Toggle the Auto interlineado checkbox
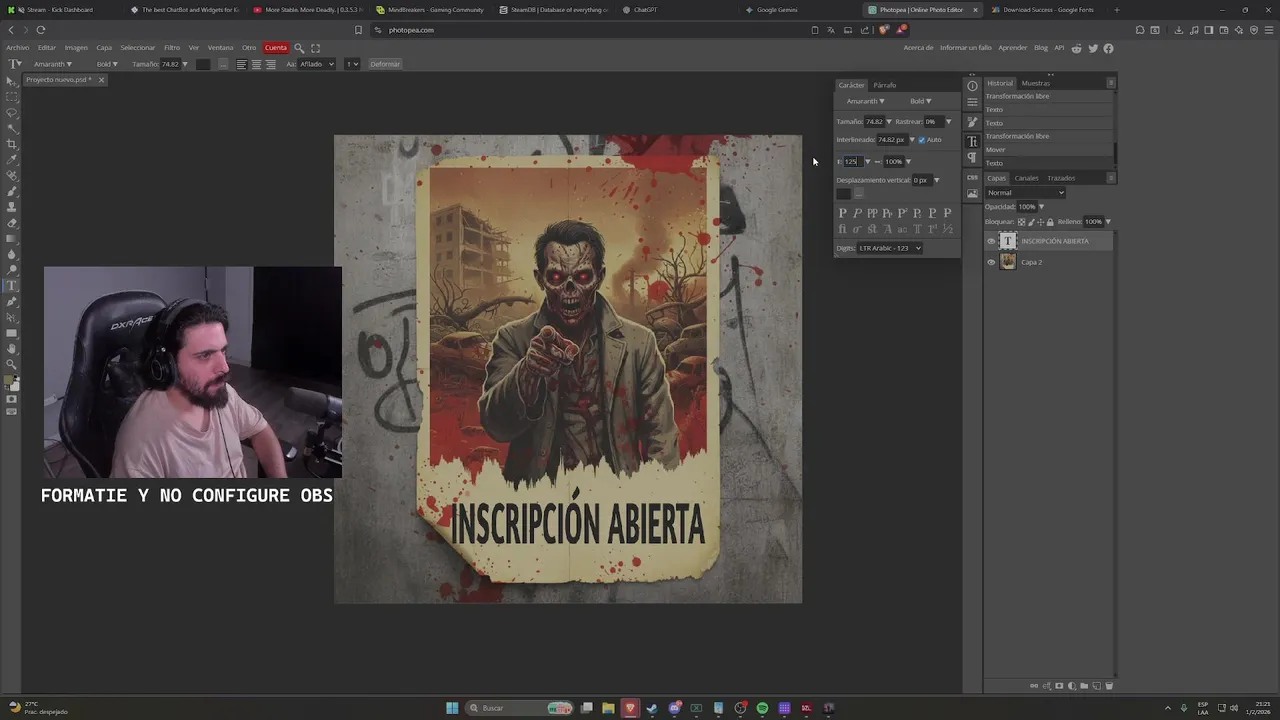This screenshot has width=1280, height=720. (x=922, y=140)
